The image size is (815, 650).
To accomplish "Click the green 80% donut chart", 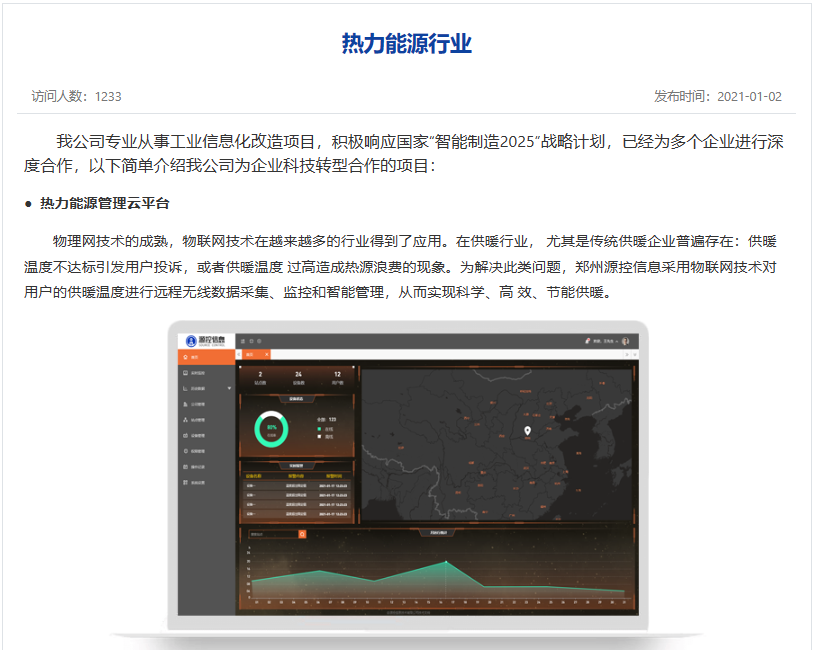I will pyautogui.click(x=271, y=428).
